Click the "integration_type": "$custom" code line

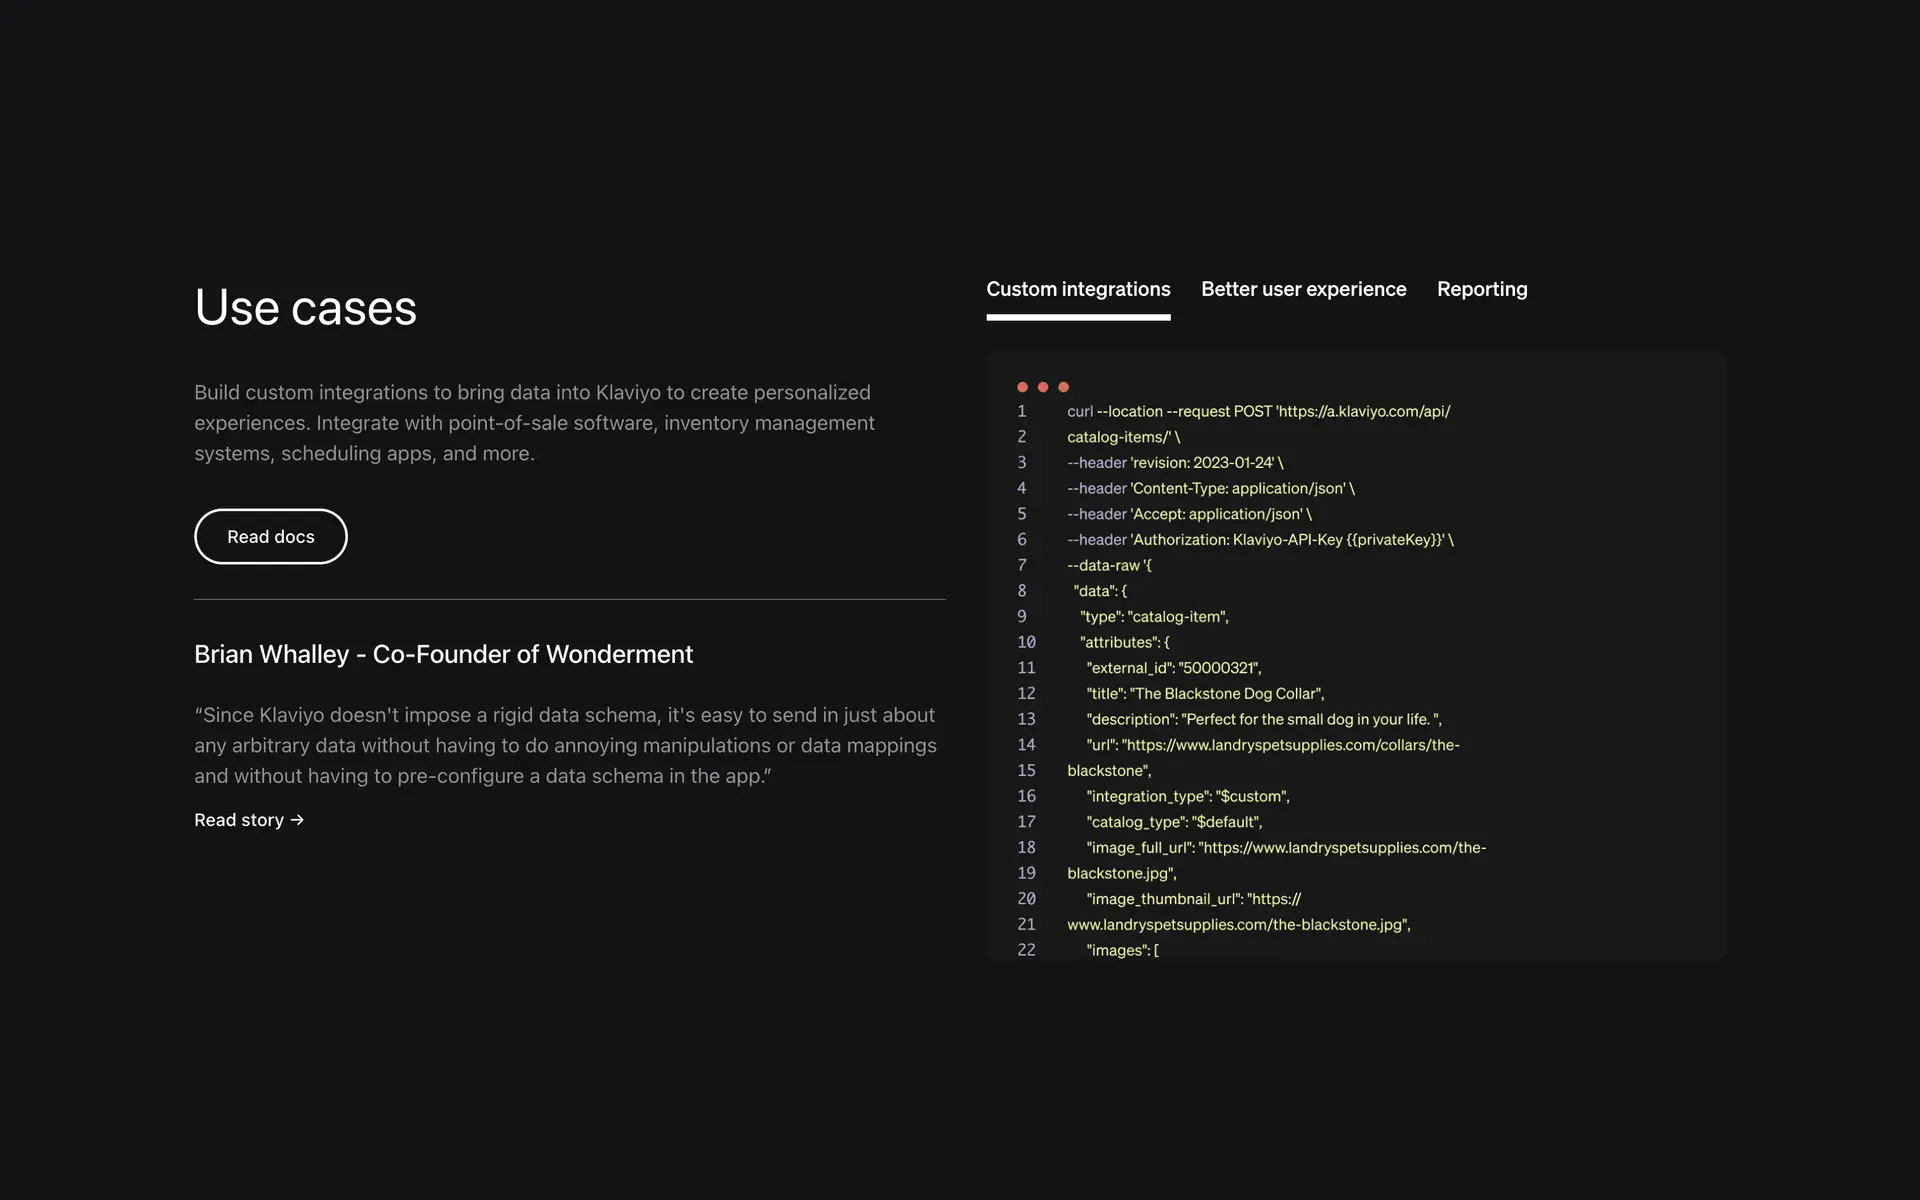[1188, 797]
